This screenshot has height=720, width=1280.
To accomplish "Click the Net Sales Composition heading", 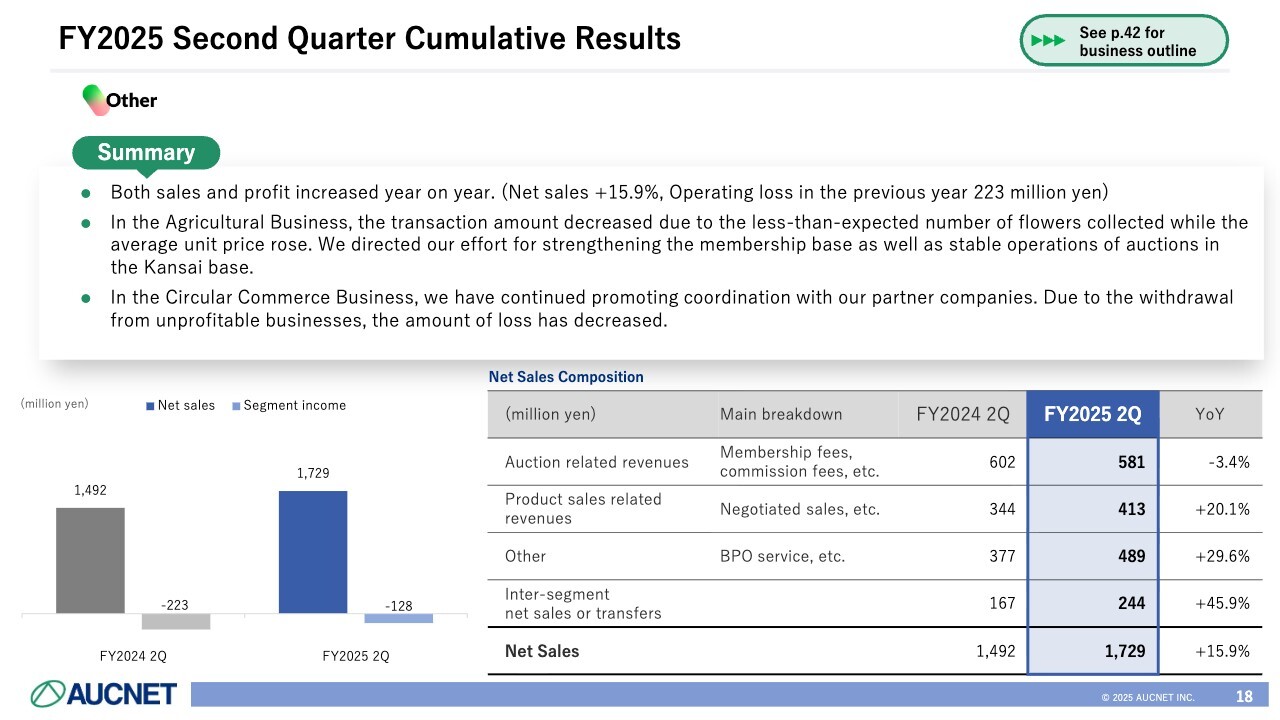I will click(566, 377).
